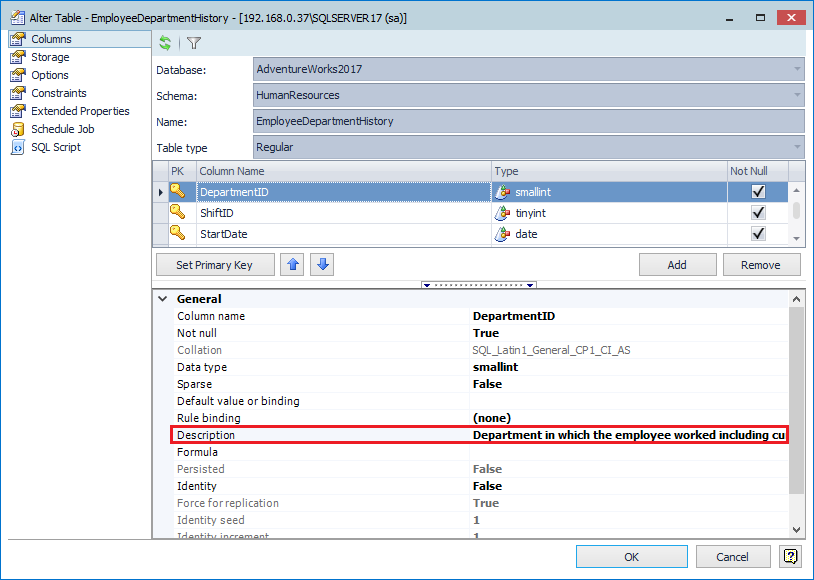Screen dimensions: 814x580
Task: Switch to the Constraints page
Action: [x=58, y=93]
